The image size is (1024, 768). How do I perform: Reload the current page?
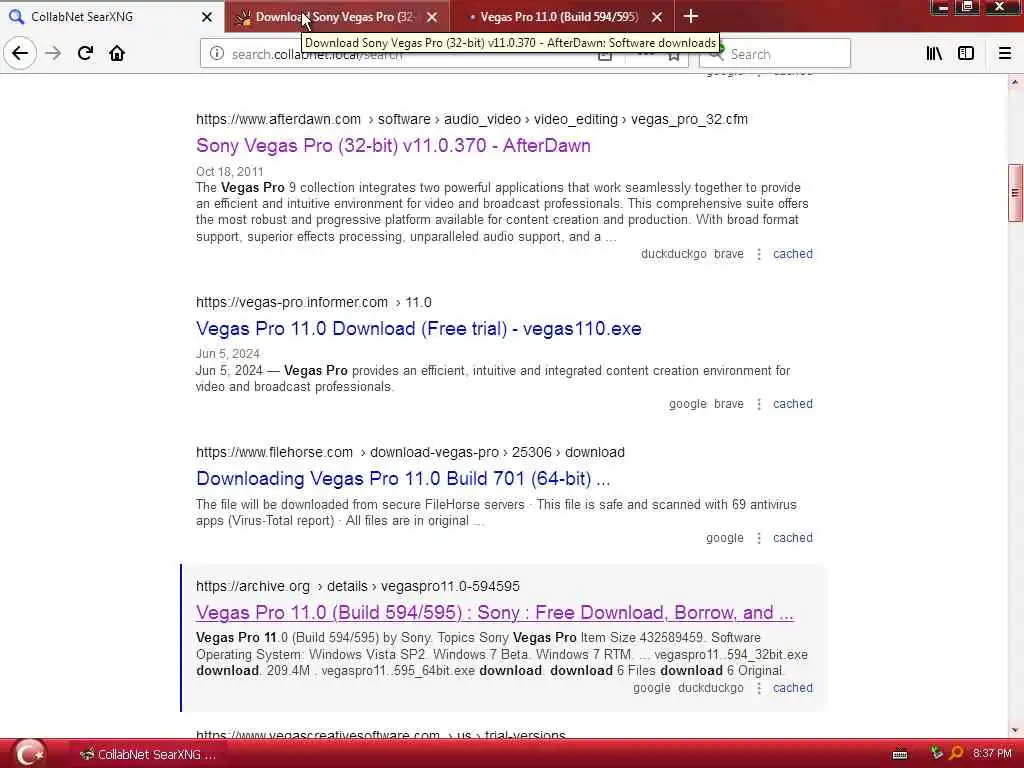(85, 53)
